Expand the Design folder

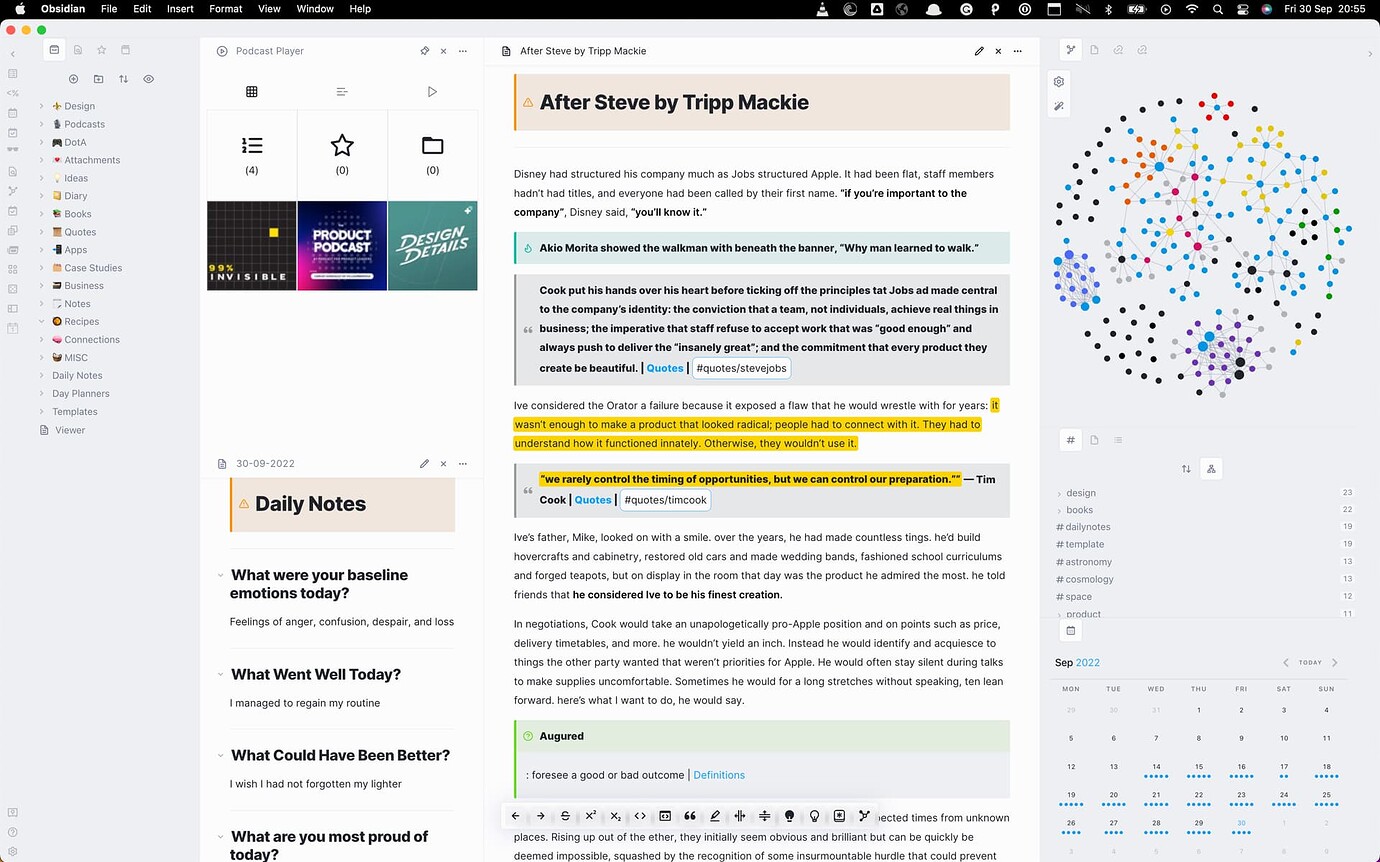[x=41, y=106]
